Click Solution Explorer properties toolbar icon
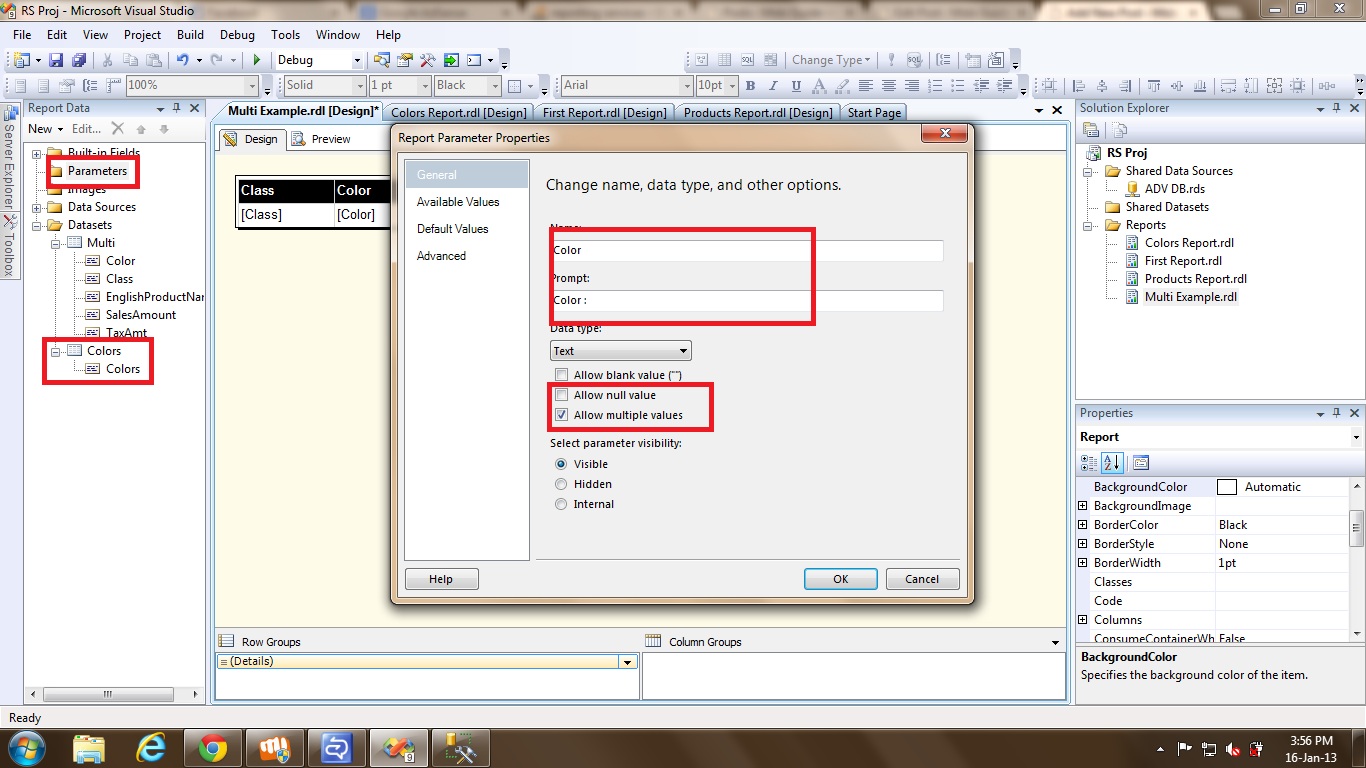1366x768 pixels. pos(1091,130)
